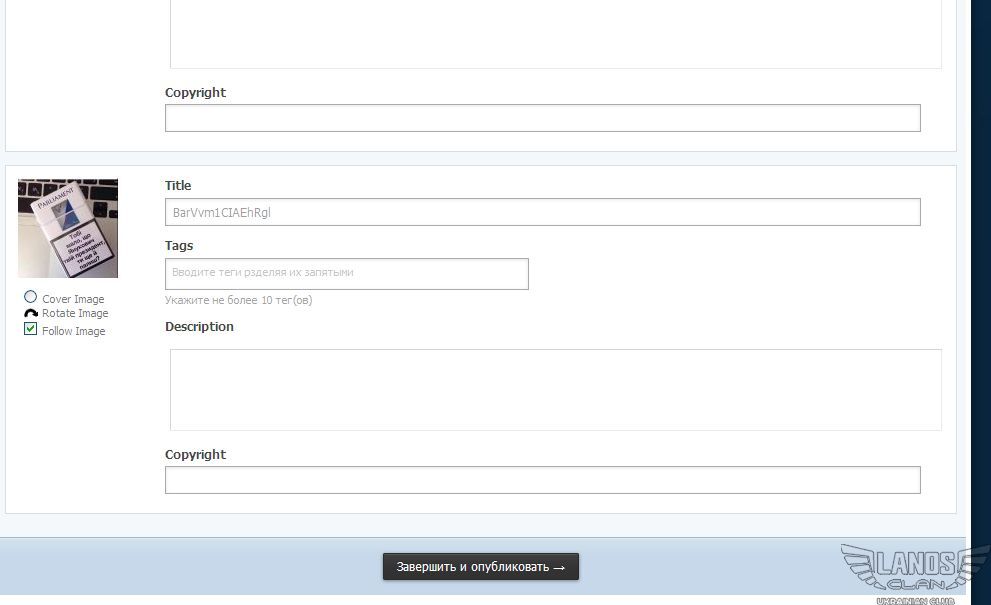The width and height of the screenshot is (991, 605).
Task: Click the Cover Image text label
Action: click(x=73, y=299)
